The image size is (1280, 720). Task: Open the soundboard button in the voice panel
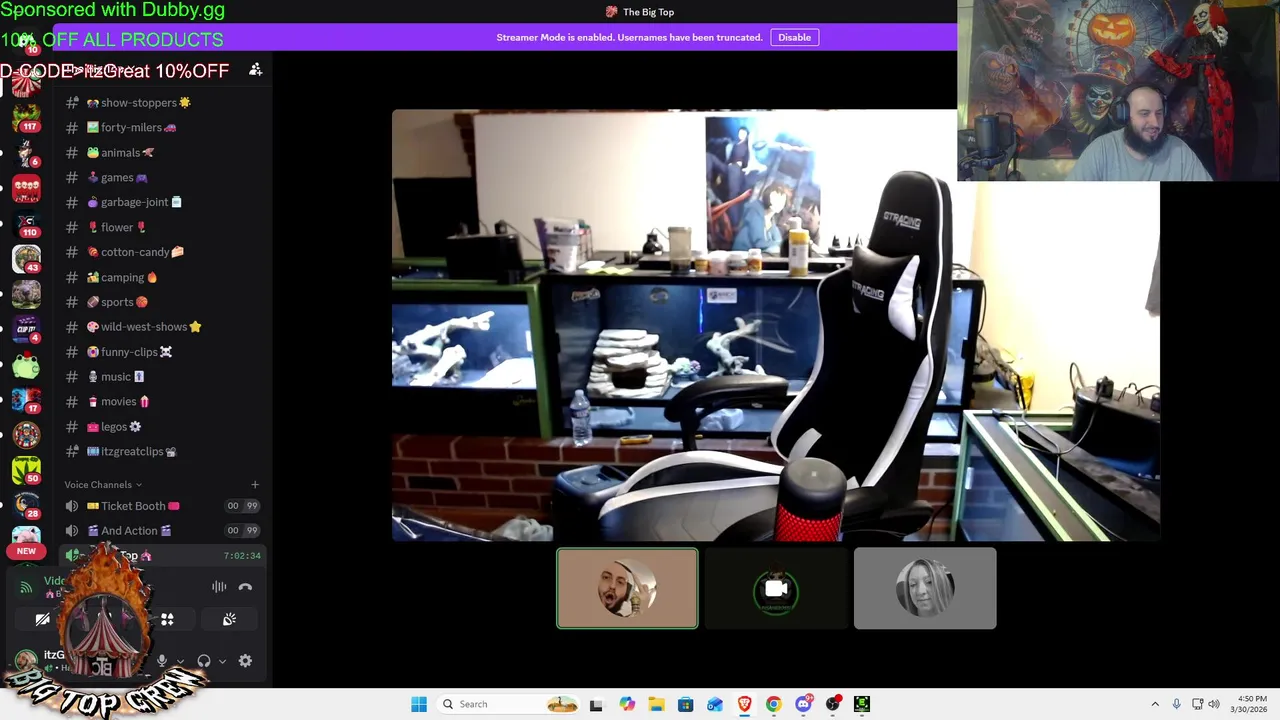pyautogui.click(x=229, y=620)
